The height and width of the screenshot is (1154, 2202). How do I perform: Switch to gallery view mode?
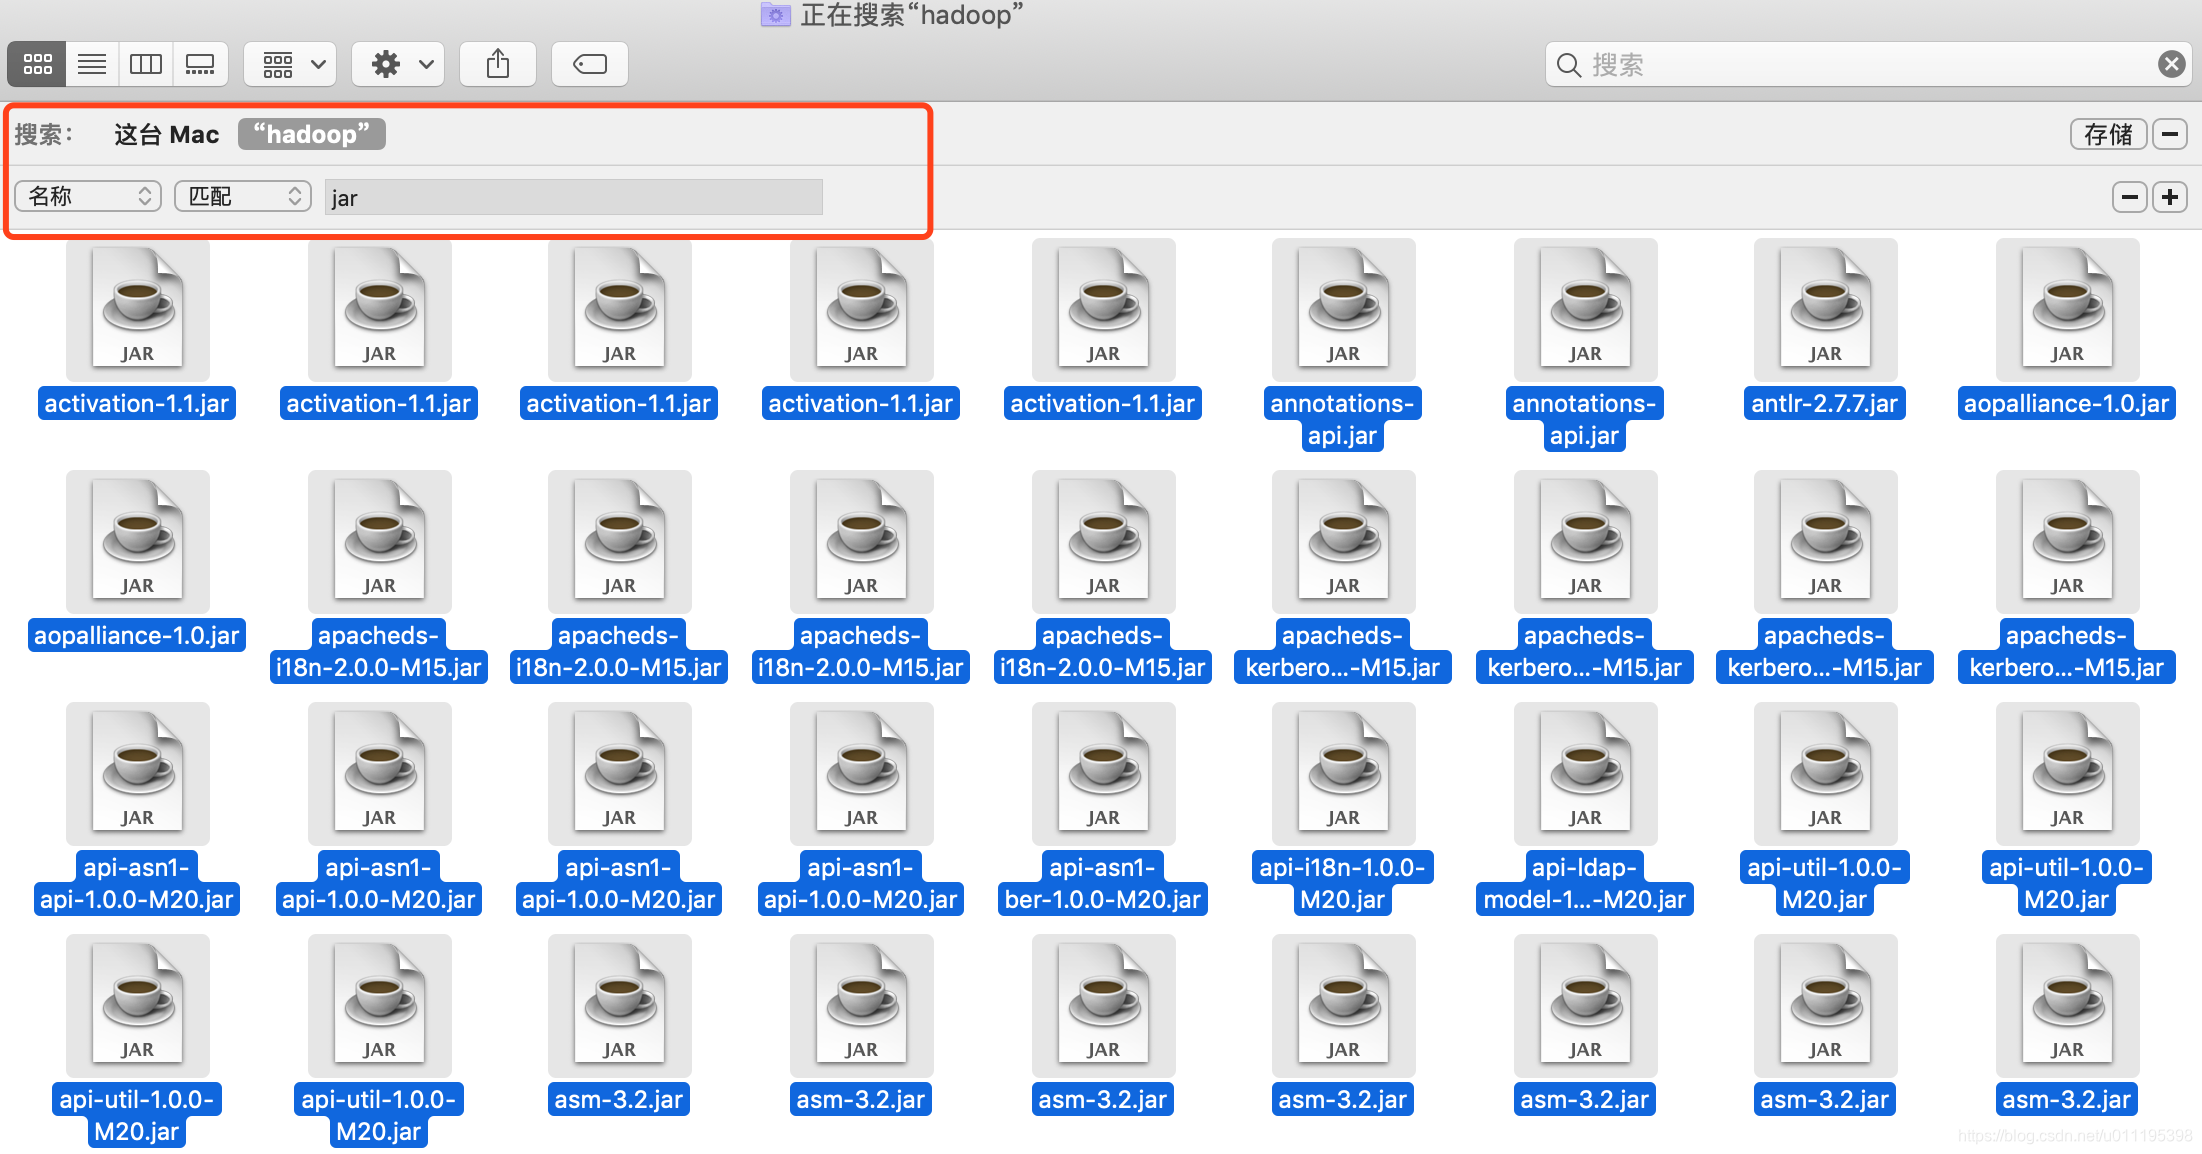pos(200,64)
